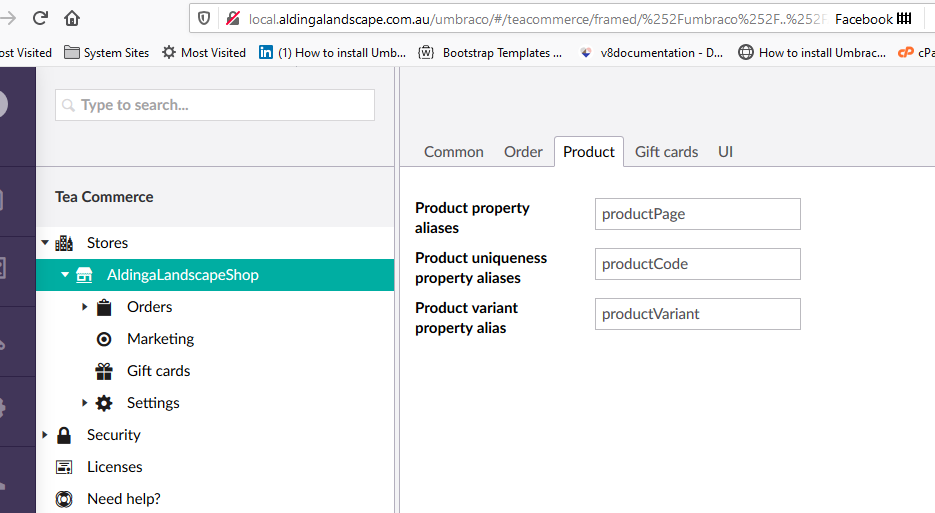This screenshot has height=513, width=935.
Task: Click the Settings gear icon in tree
Action: point(104,403)
